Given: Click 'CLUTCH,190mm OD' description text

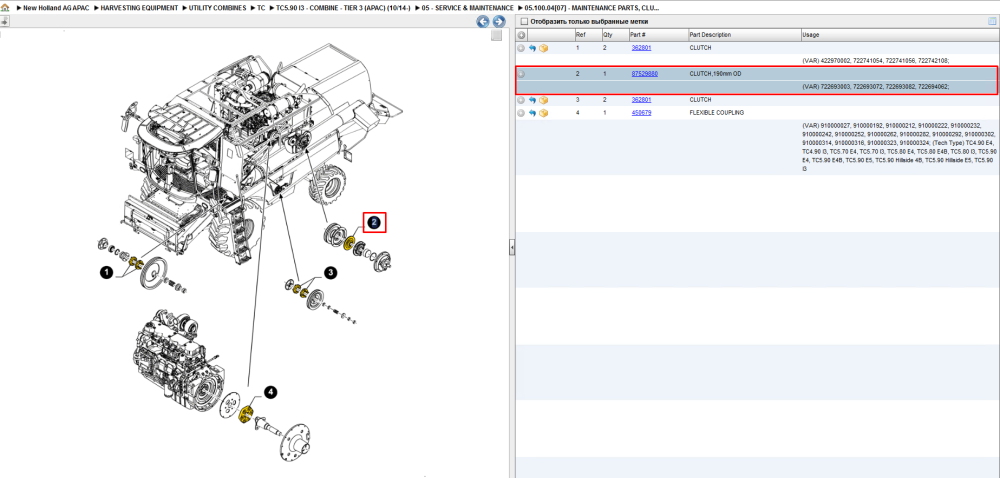Looking at the screenshot, I should 716,74.
